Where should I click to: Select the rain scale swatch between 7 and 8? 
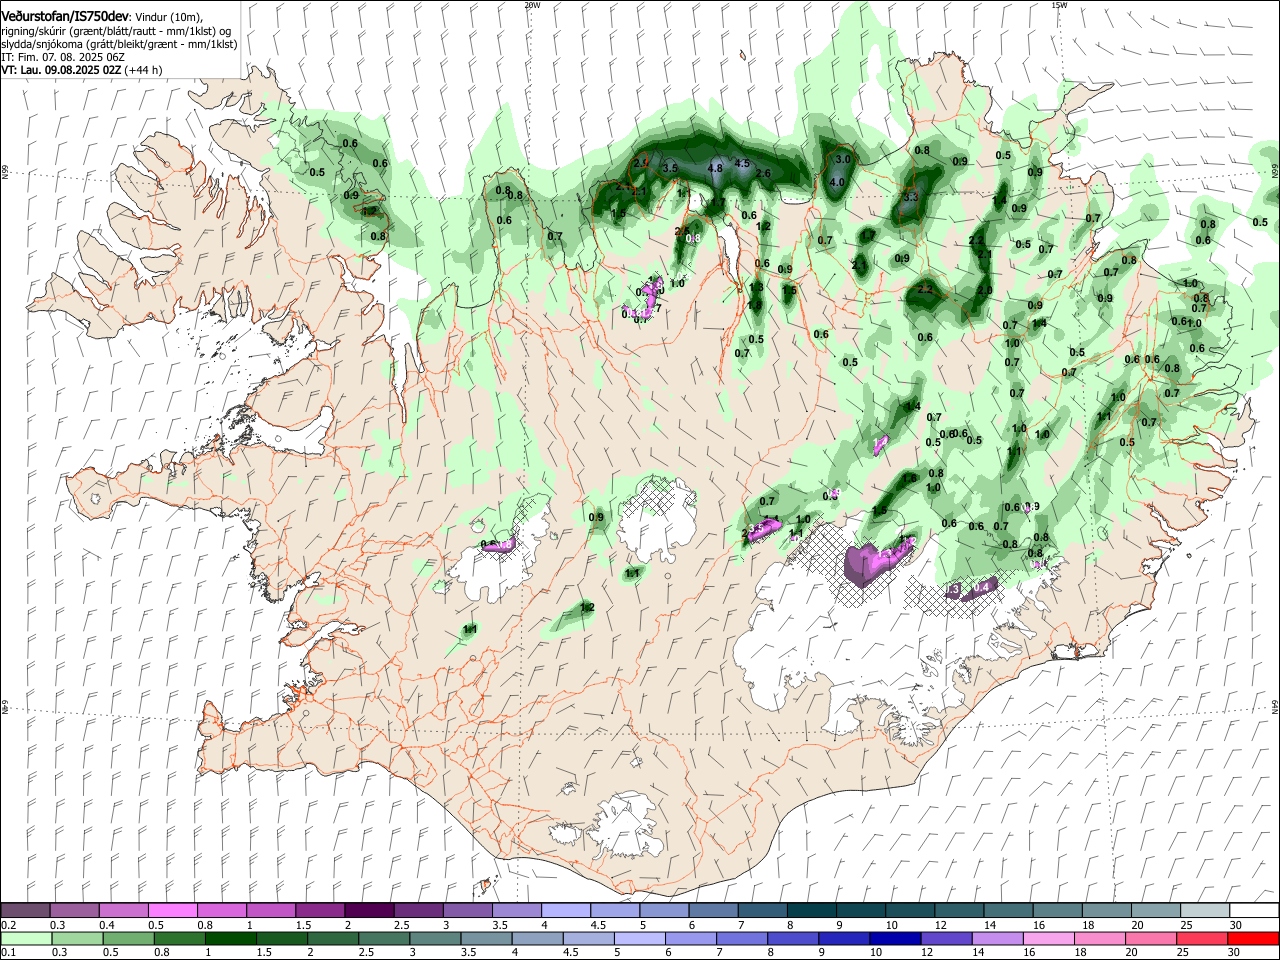click(742, 938)
